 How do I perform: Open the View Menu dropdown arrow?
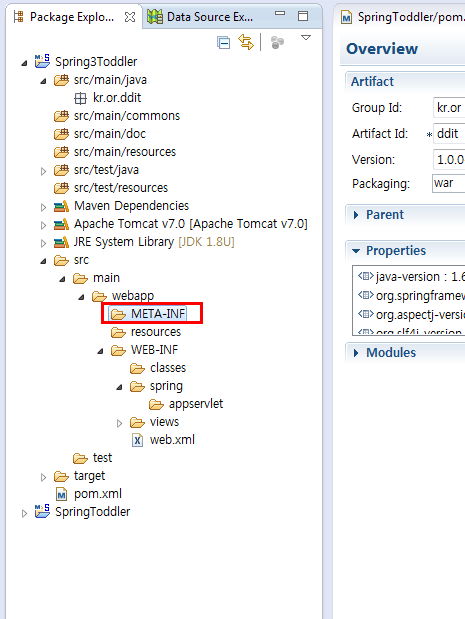coord(306,38)
